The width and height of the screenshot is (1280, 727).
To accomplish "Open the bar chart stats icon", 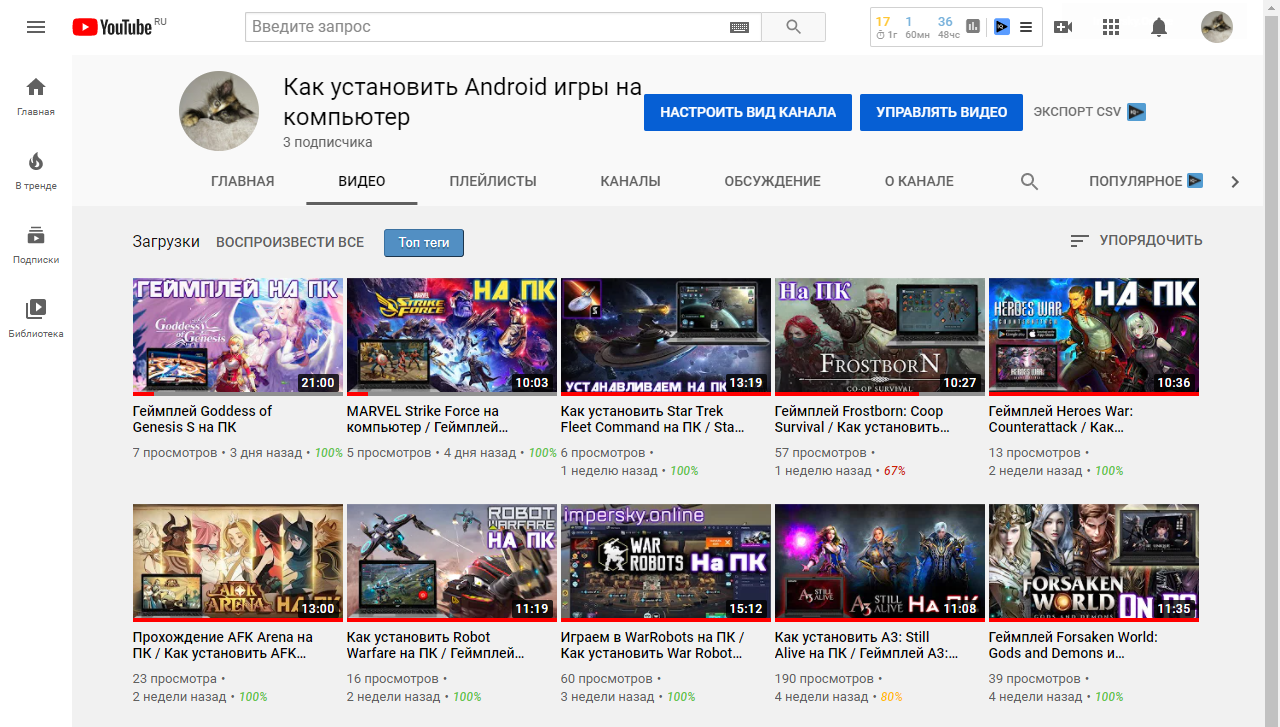I will 973,27.
